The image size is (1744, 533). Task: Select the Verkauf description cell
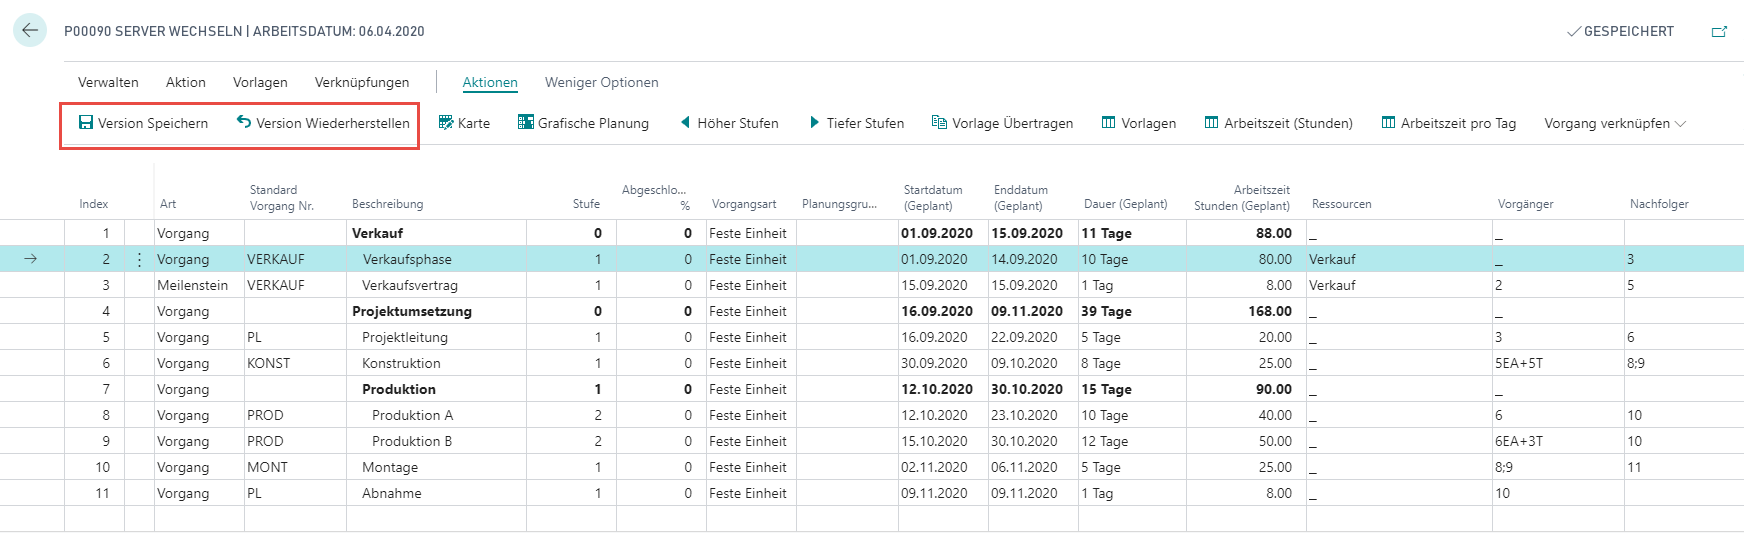coord(436,233)
